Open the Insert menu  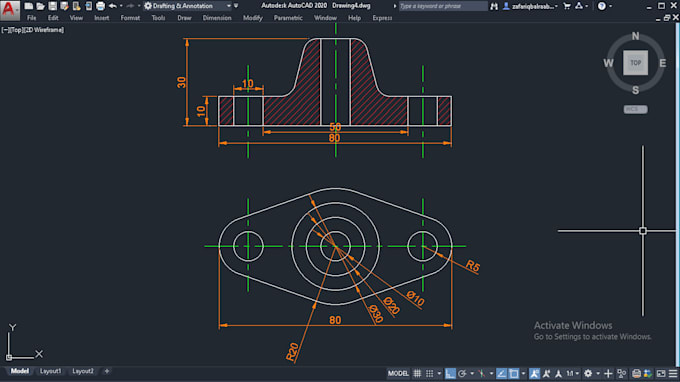point(101,18)
